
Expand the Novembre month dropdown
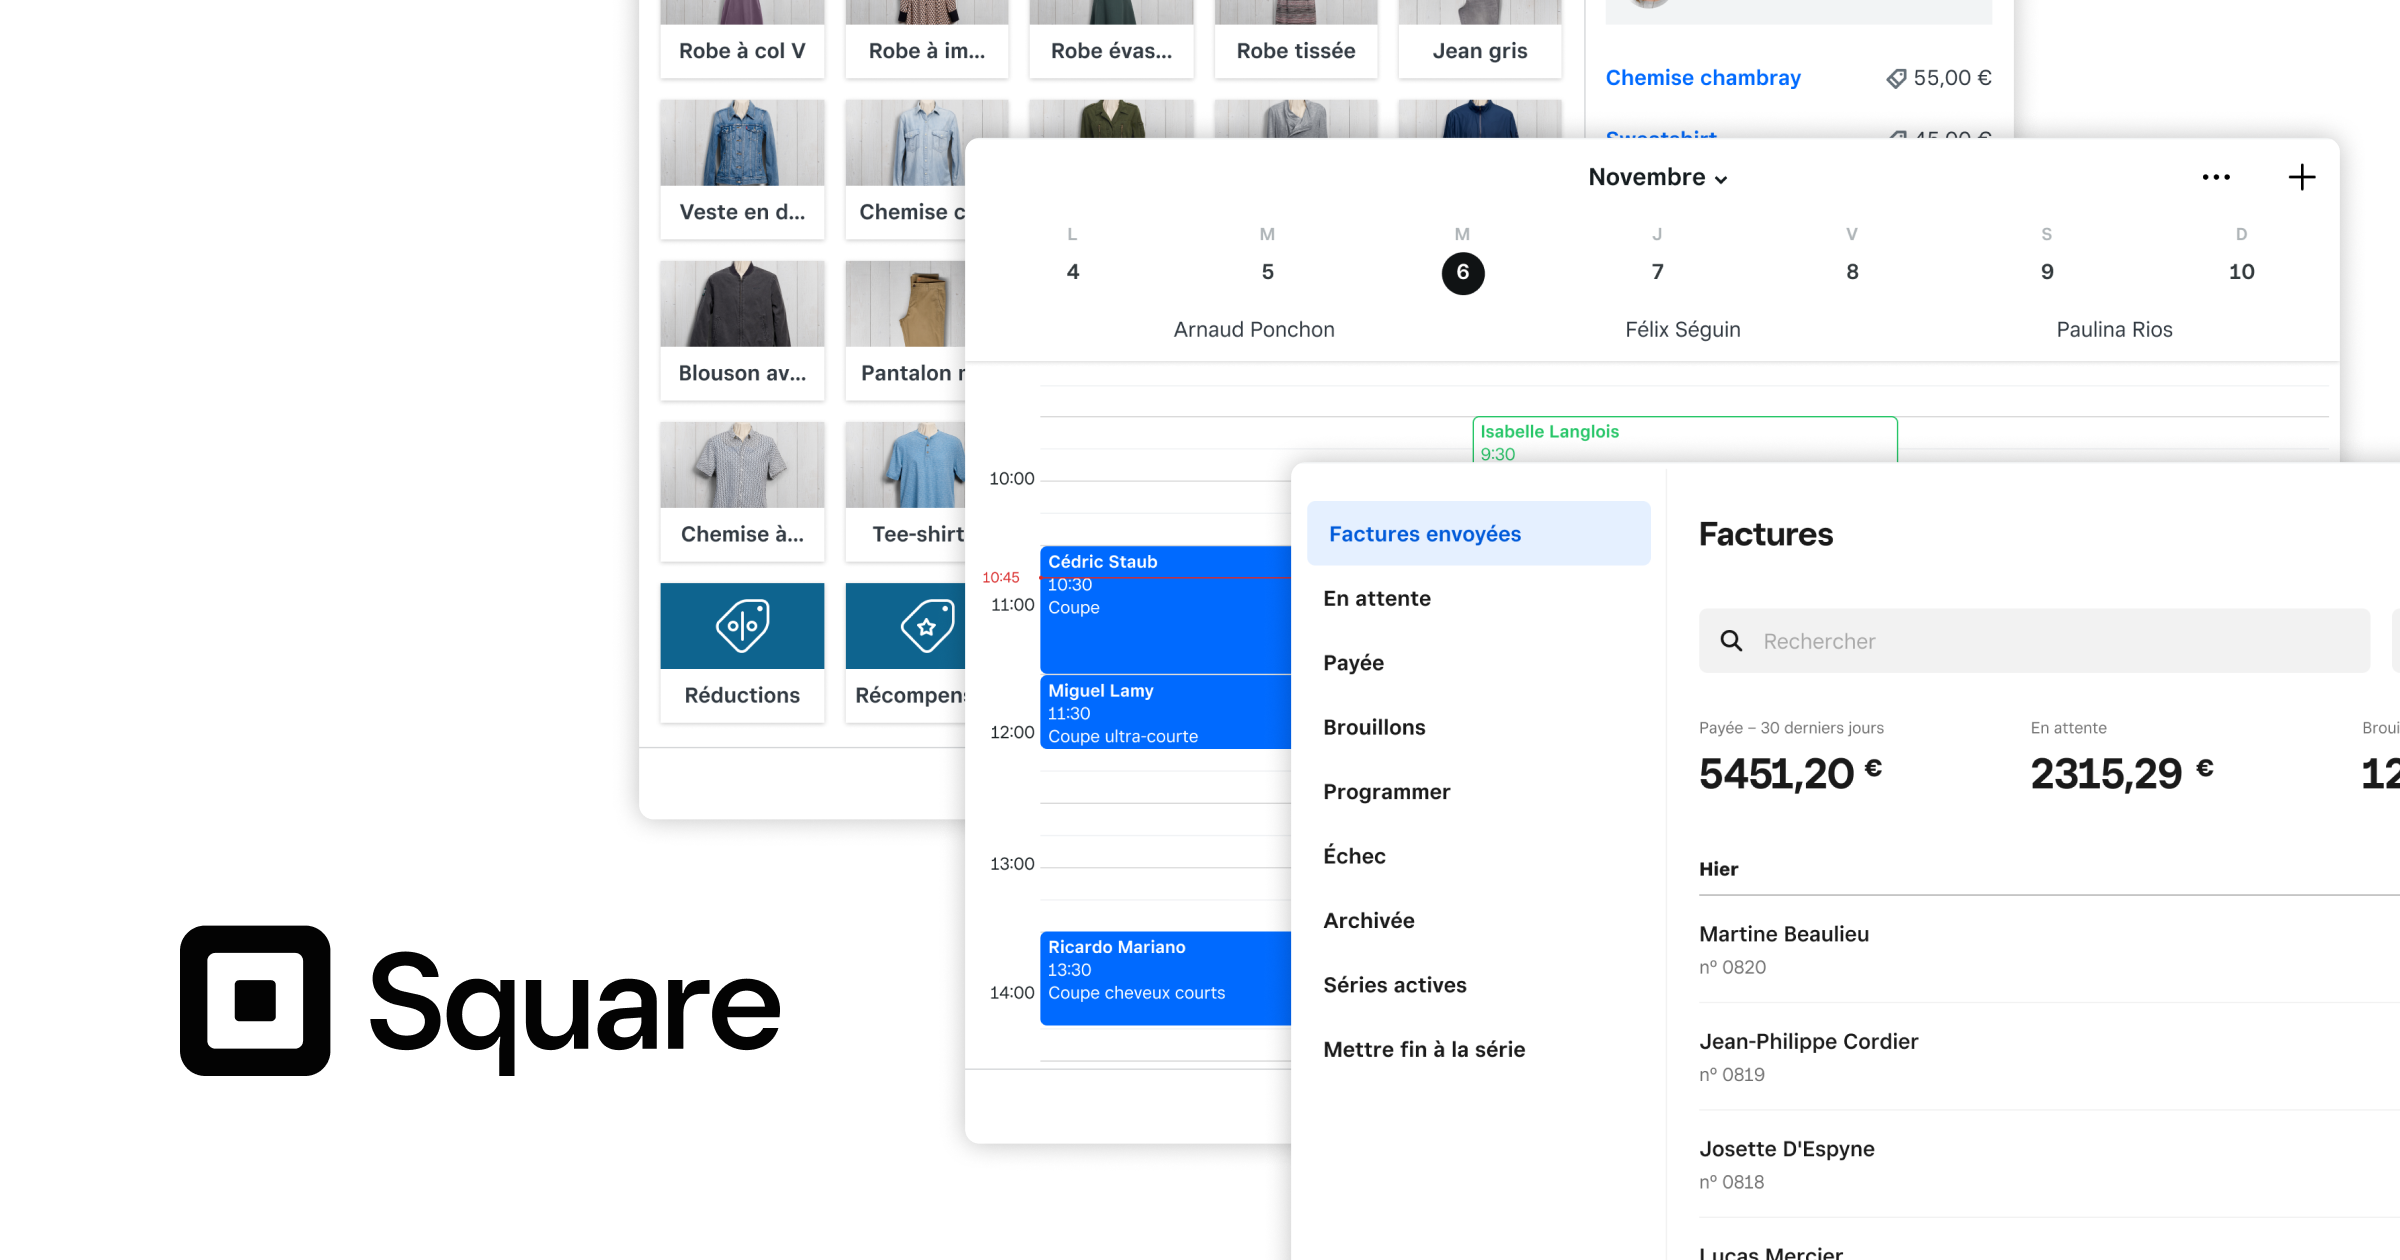(x=1657, y=177)
